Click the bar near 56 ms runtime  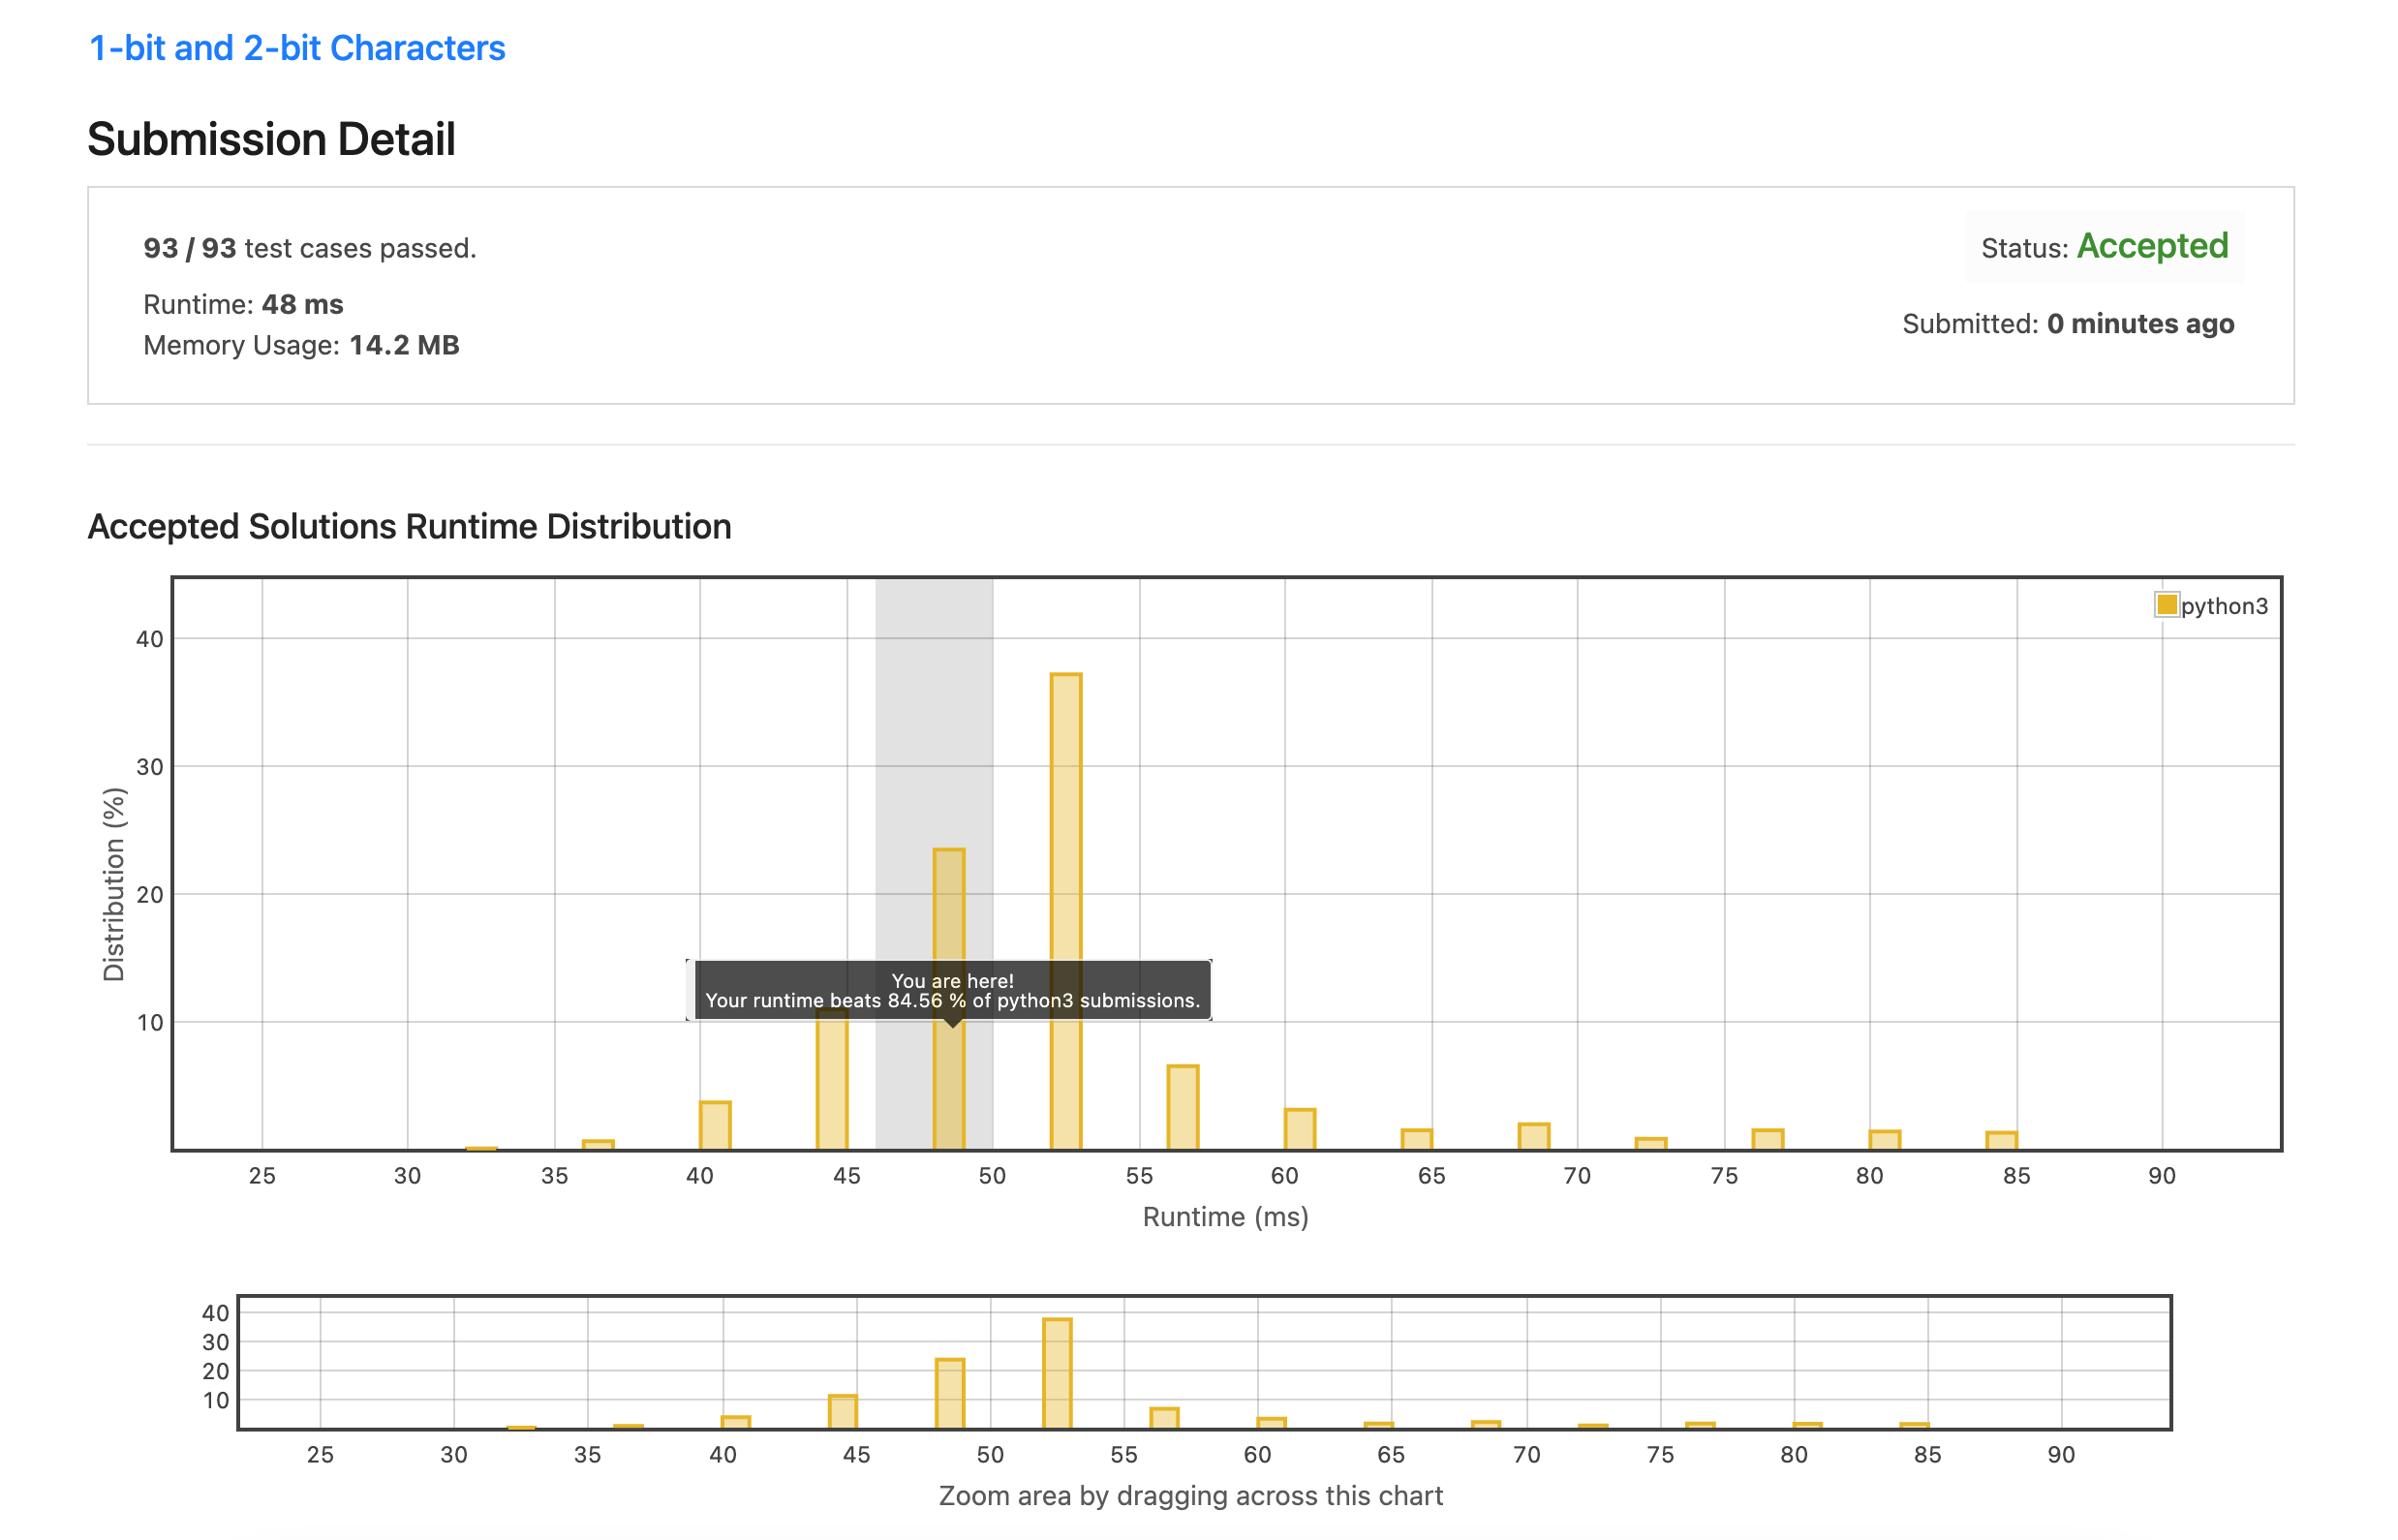click(x=1183, y=1108)
